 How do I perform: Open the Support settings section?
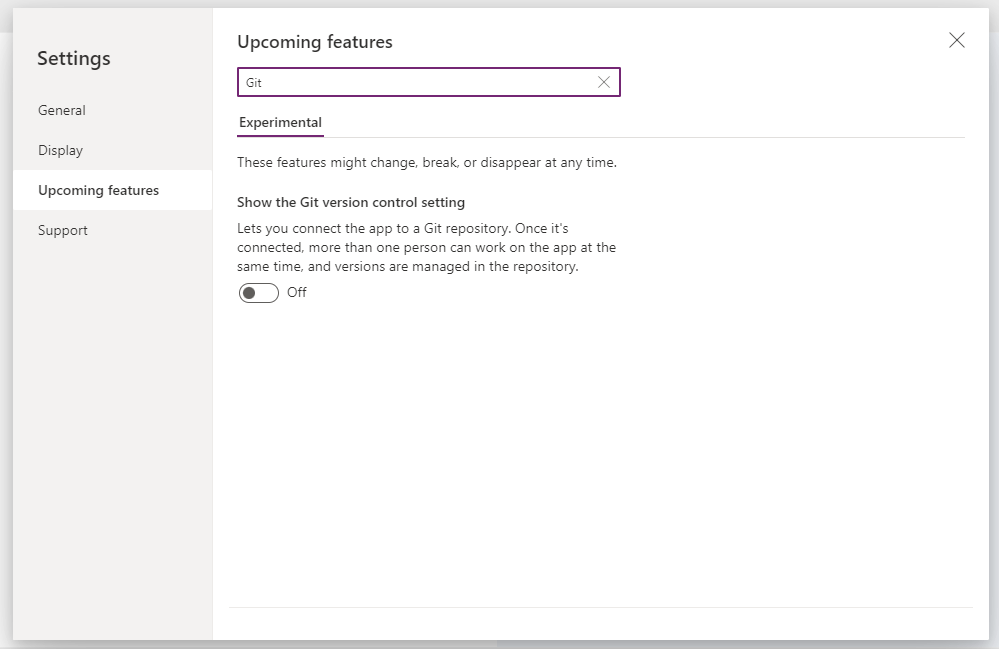click(x=112, y=231)
